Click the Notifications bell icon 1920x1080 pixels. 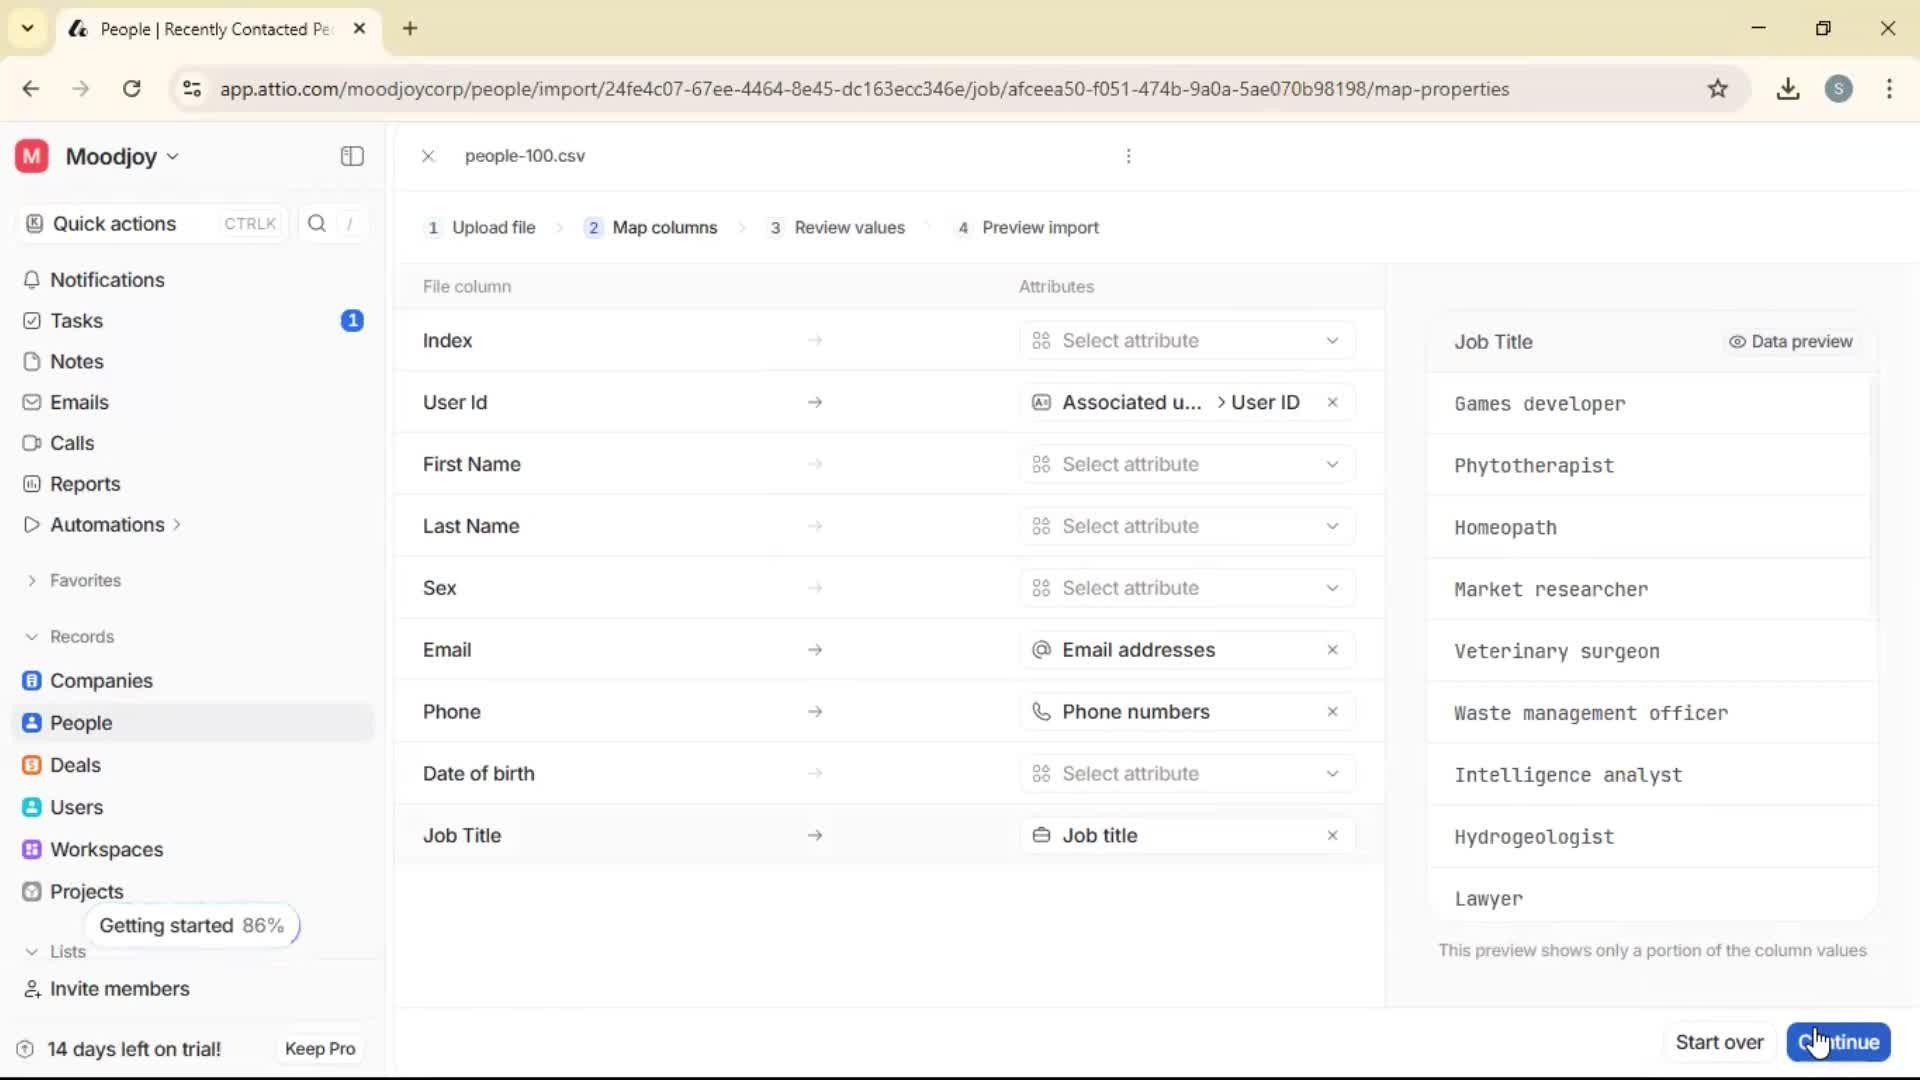pyautogui.click(x=31, y=280)
